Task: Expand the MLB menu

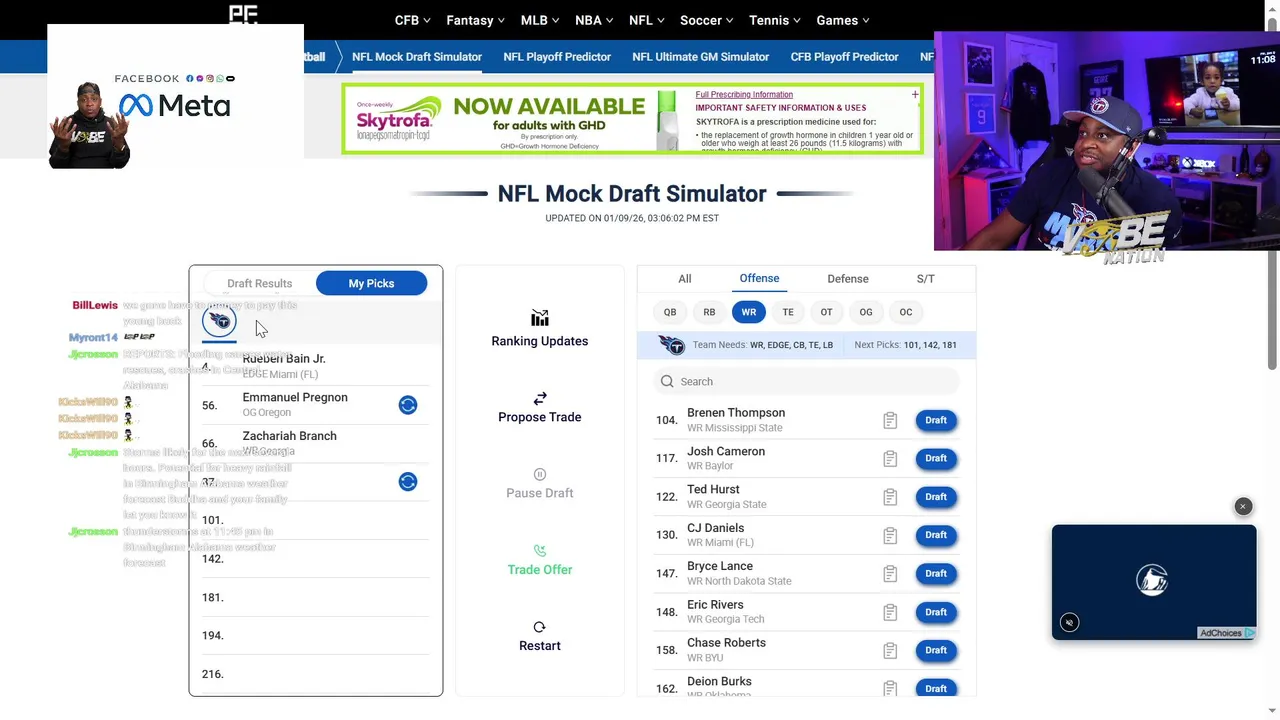Action: [x=541, y=20]
